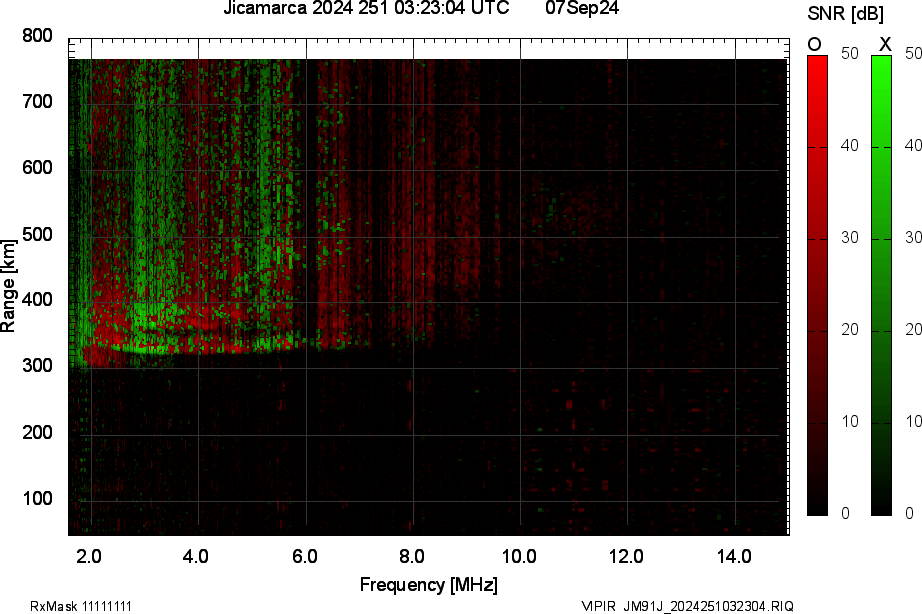This screenshot has width=922, height=614.
Task: Click the 300 km range tick label
Action: coord(38,367)
